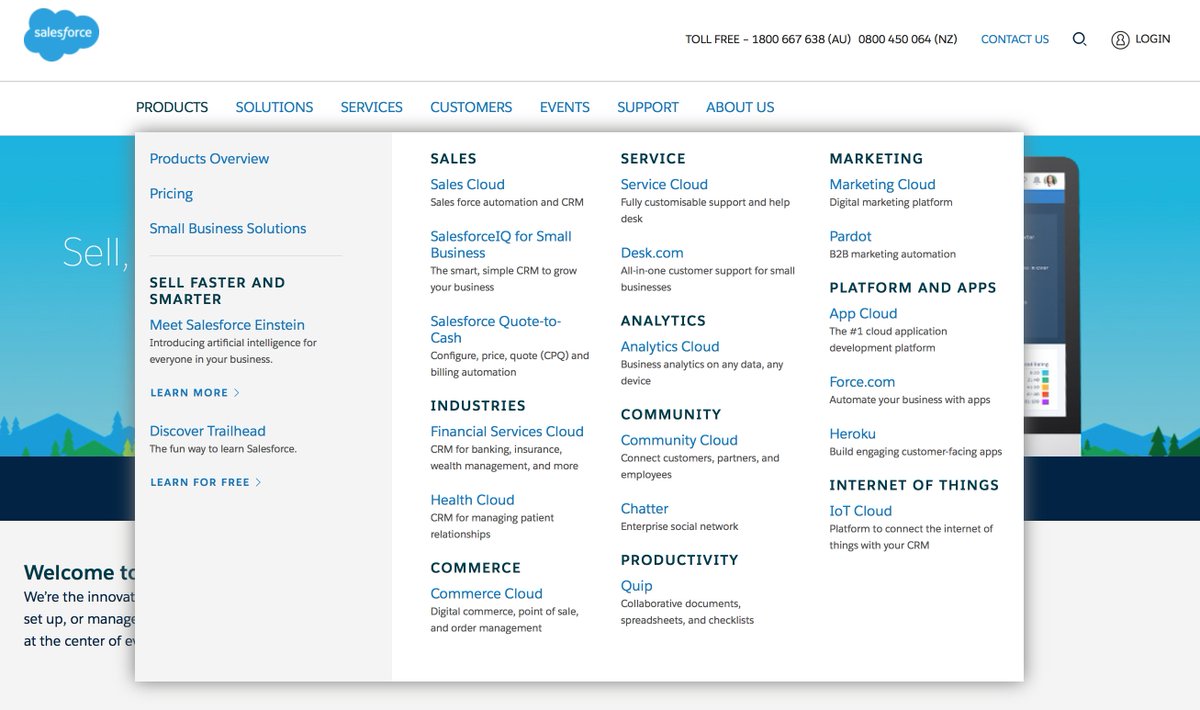Click the INTERNET OF THINGS heading
This screenshot has height=710, width=1200.
(x=914, y=485)
